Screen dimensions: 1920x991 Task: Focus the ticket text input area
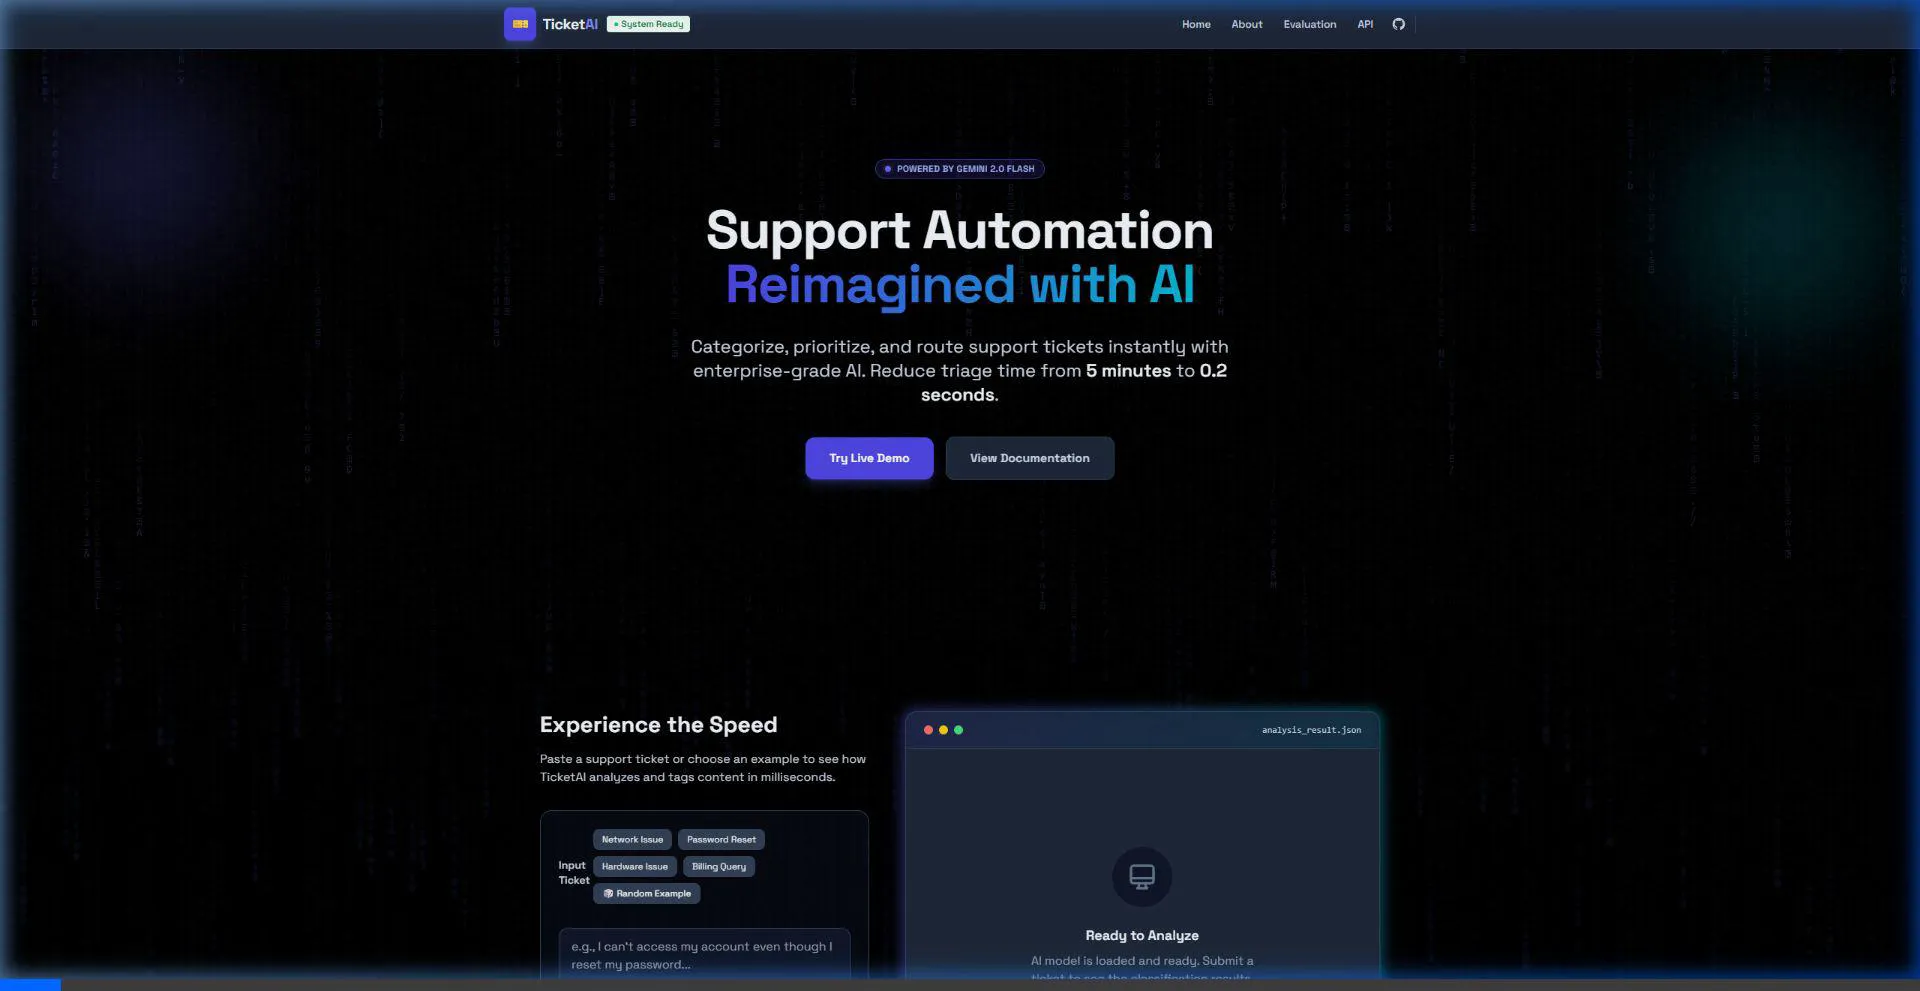704,956
